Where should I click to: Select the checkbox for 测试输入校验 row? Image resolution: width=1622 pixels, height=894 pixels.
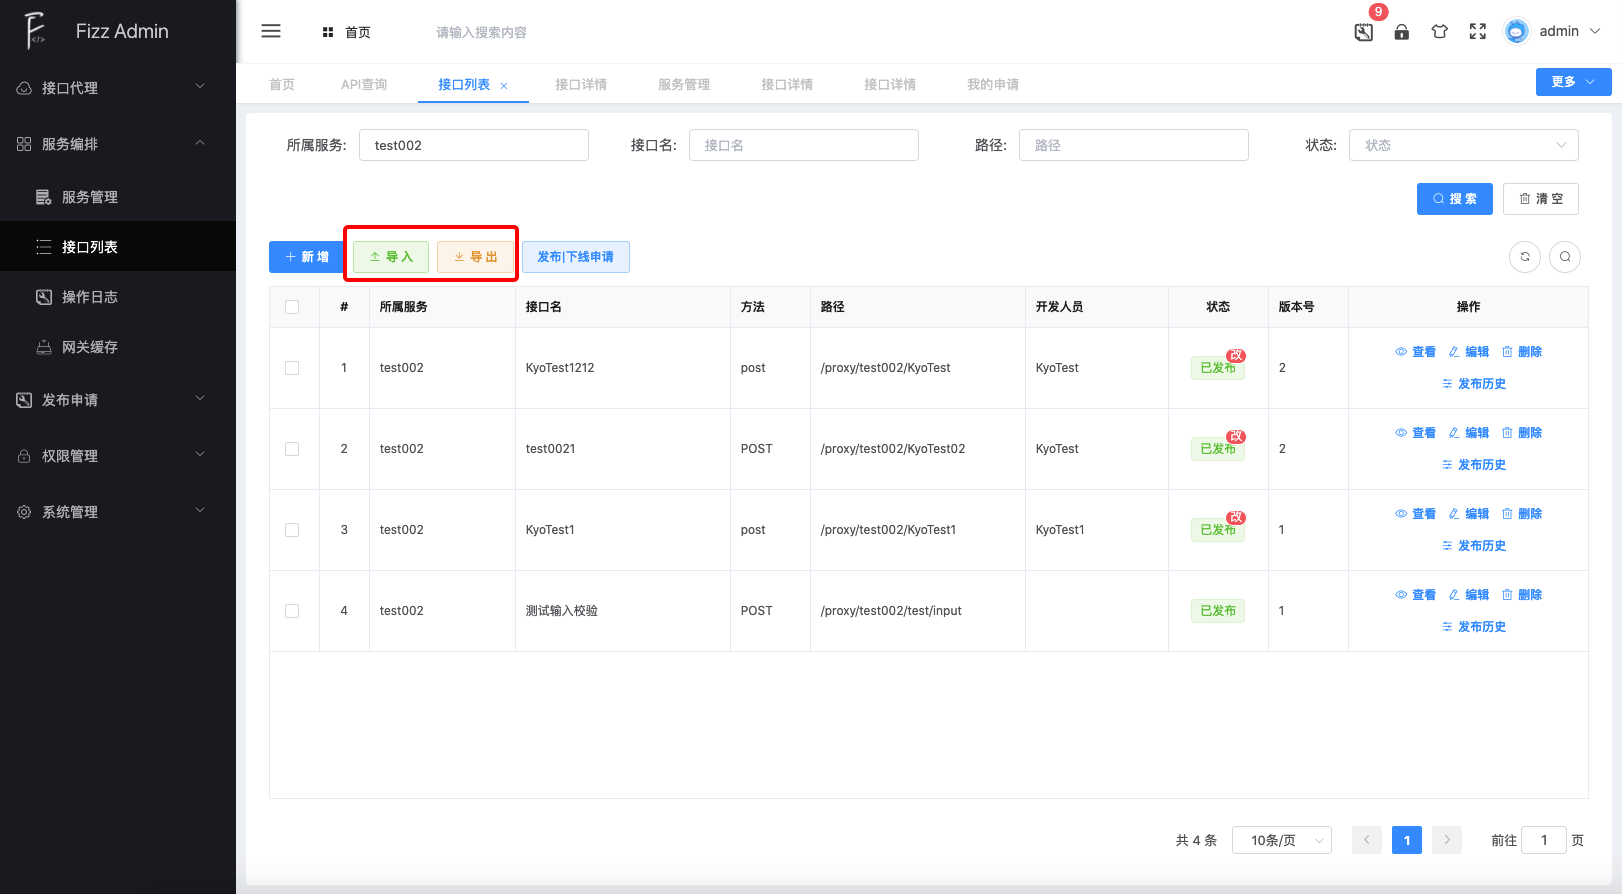pyautogui.click(x=292, y=611)
